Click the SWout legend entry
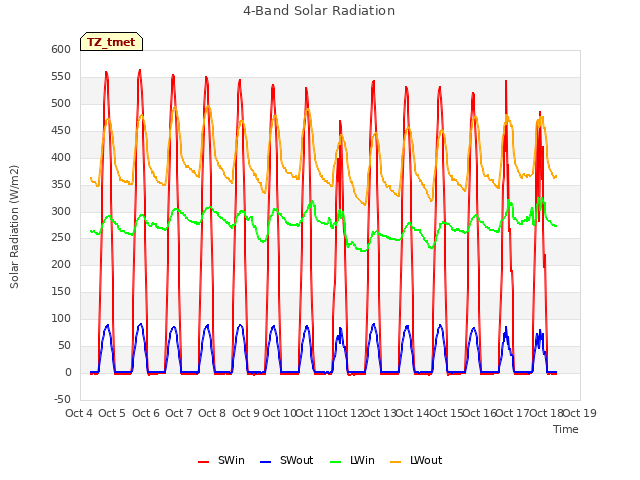This screenshot has width=640, height=480. 287,460
